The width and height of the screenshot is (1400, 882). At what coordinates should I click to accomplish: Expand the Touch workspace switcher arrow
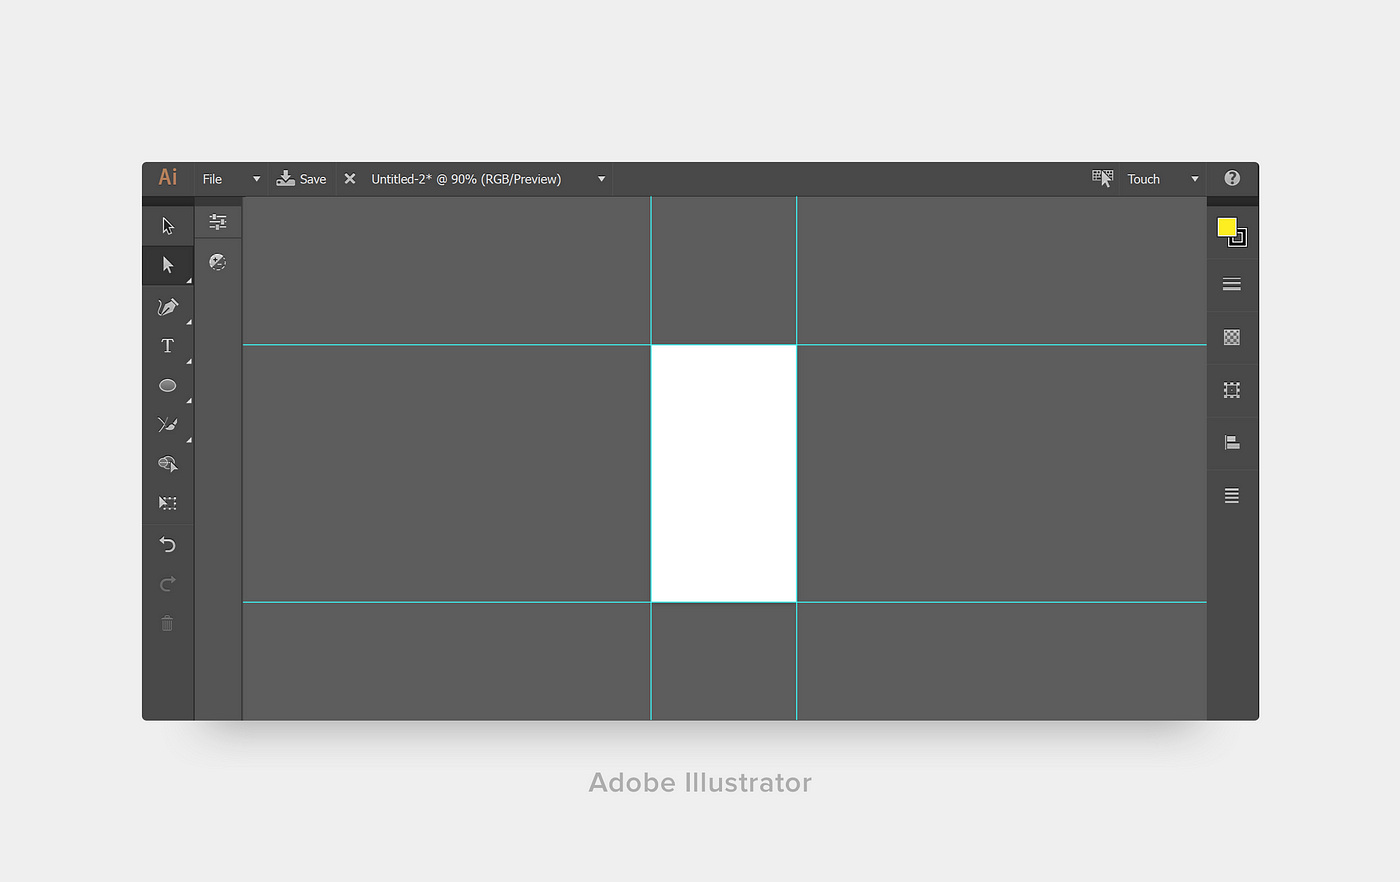pyautogui.click(x=1194, y=179)
